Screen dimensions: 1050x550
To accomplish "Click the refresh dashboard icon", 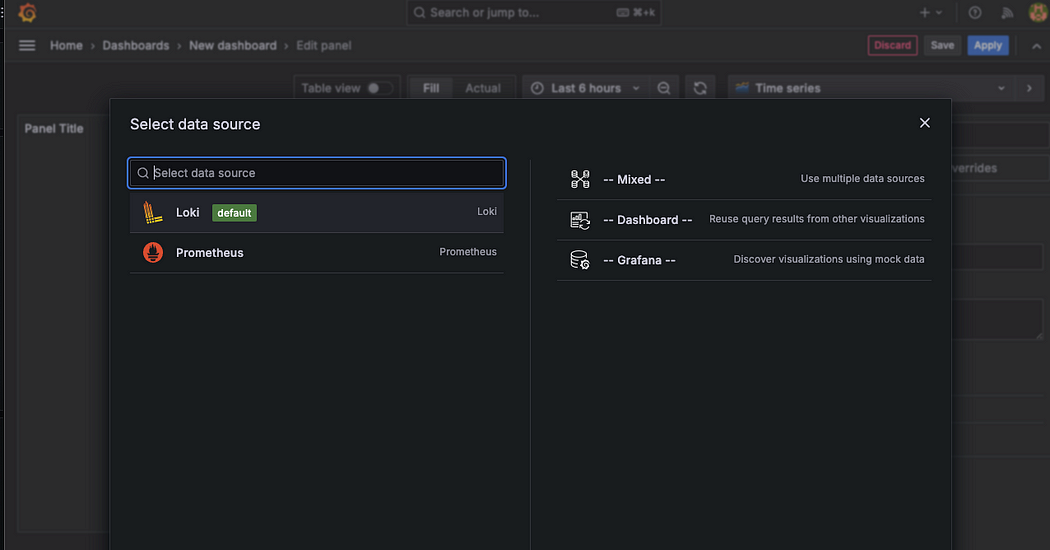I will coord(700,88).
